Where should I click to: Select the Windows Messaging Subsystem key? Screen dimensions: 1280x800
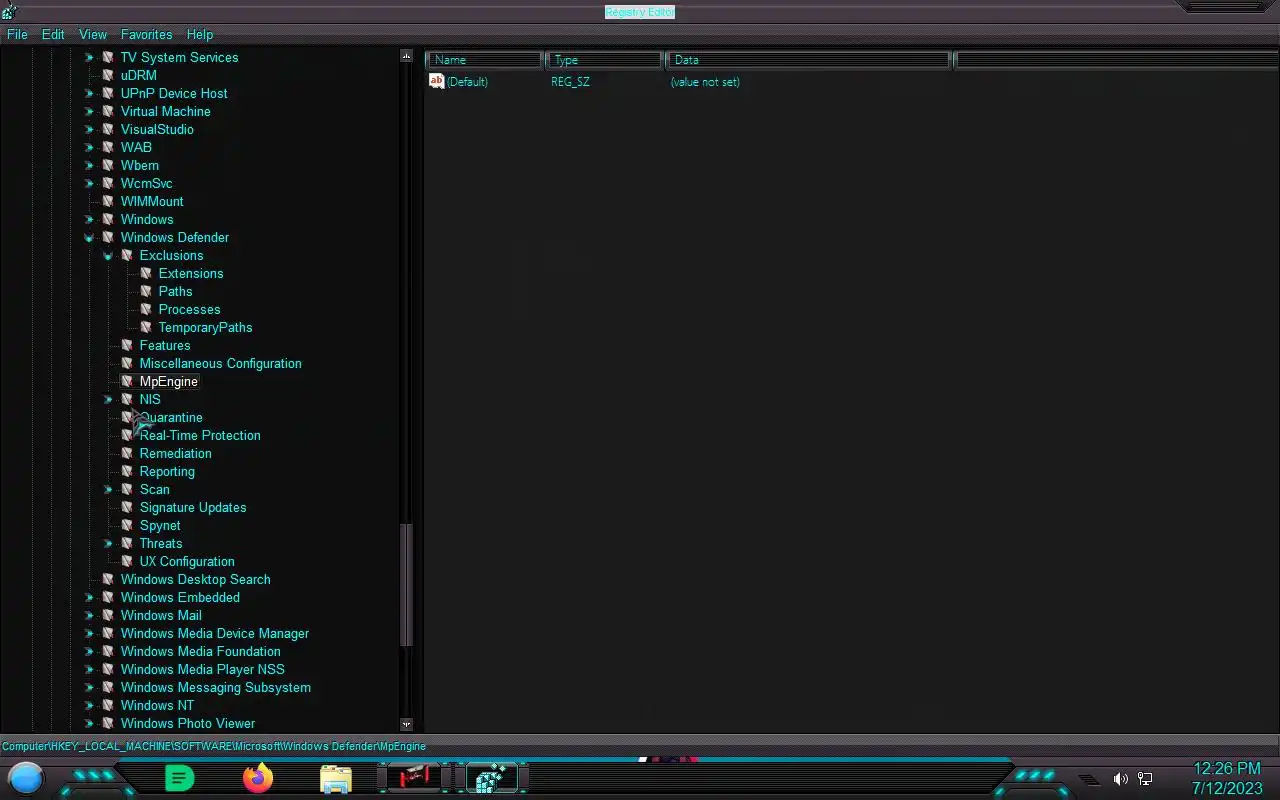(215, 687)
